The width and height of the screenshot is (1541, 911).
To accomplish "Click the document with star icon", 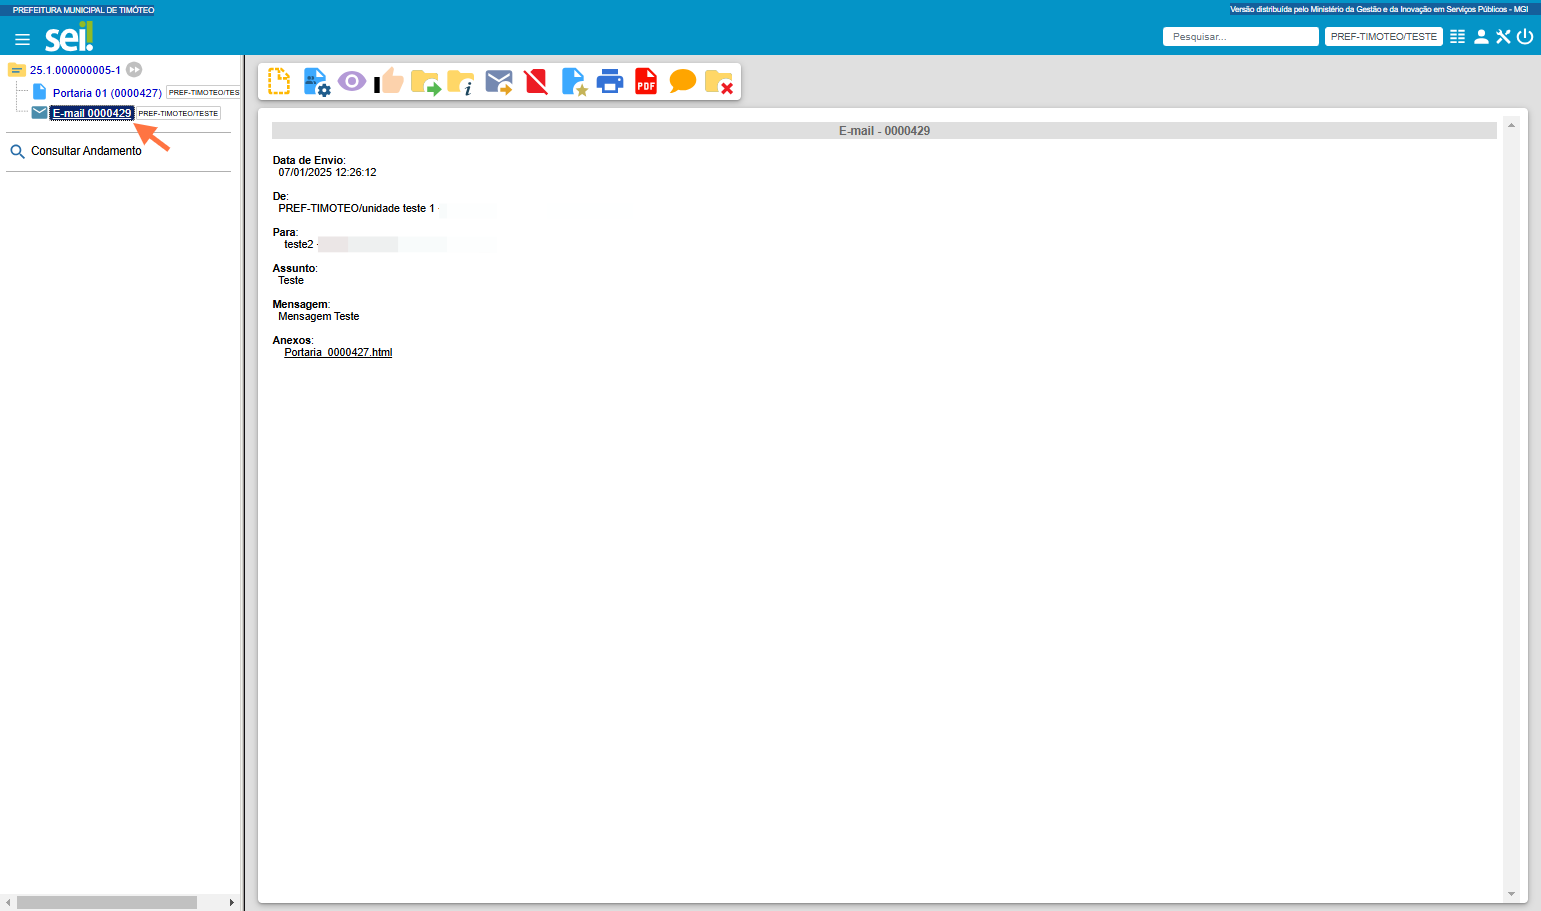I will (x=574, y=82).
